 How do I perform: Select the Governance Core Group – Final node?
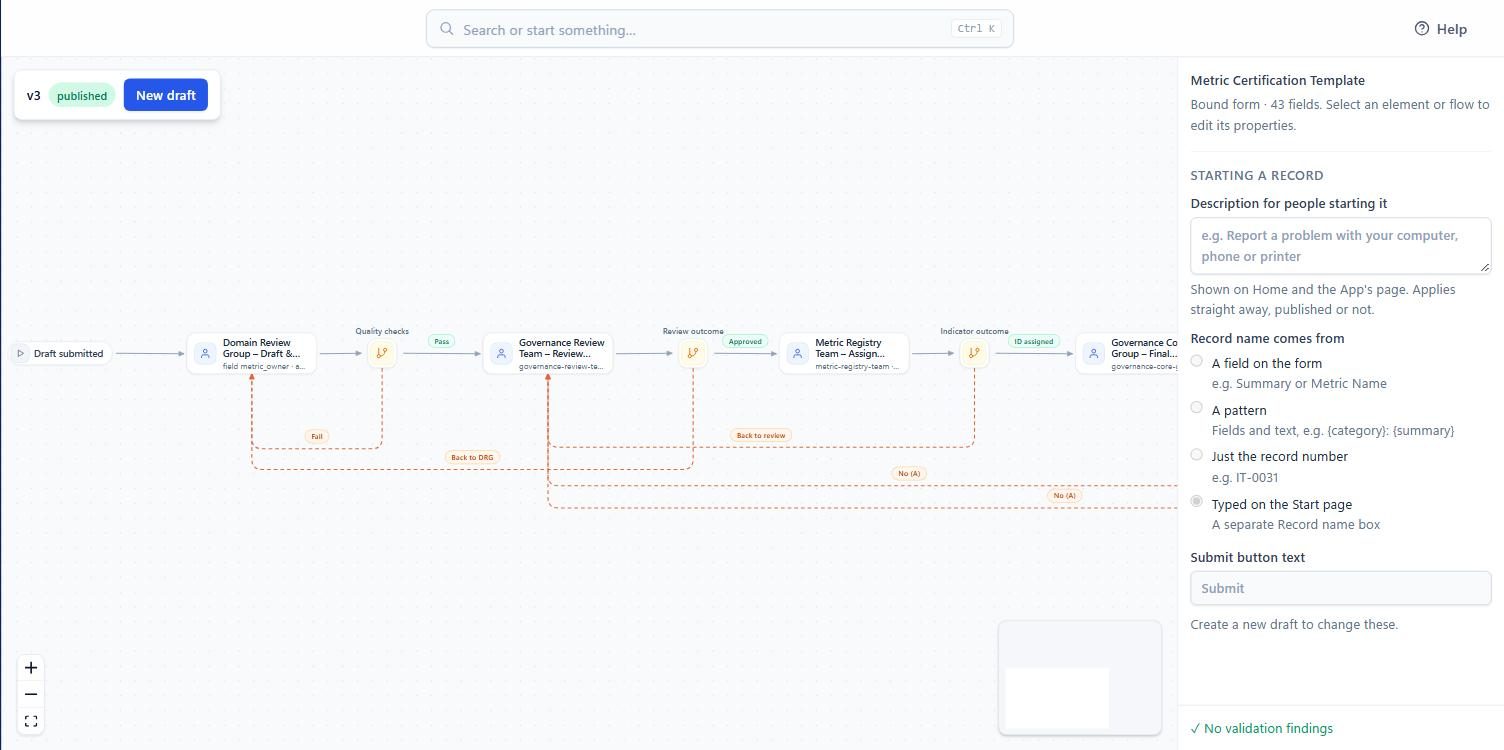point(1127,353)
